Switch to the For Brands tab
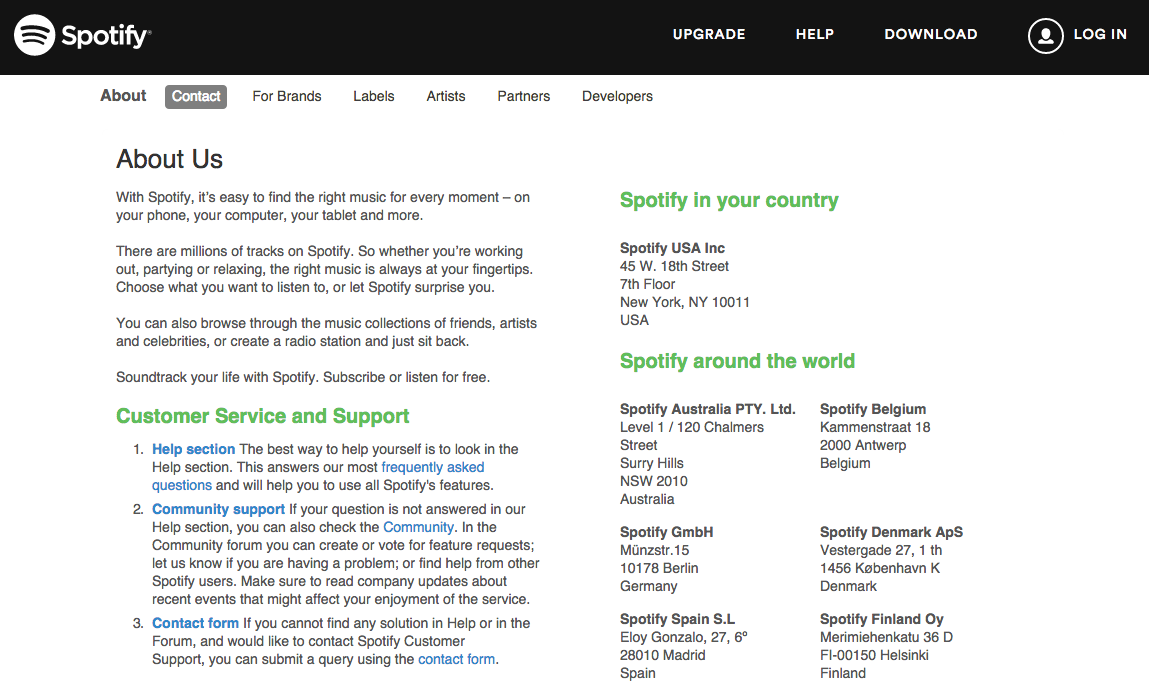This screenshot has width=1149, height=686. click(287, 97)
